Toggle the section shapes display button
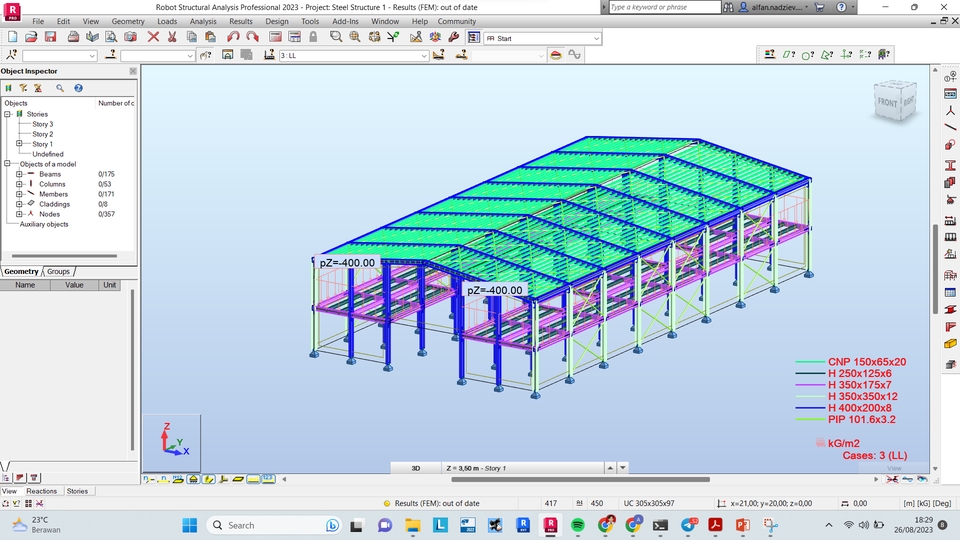Image resolution: width=960 pixels, height=540 pixels. (208, 479)
